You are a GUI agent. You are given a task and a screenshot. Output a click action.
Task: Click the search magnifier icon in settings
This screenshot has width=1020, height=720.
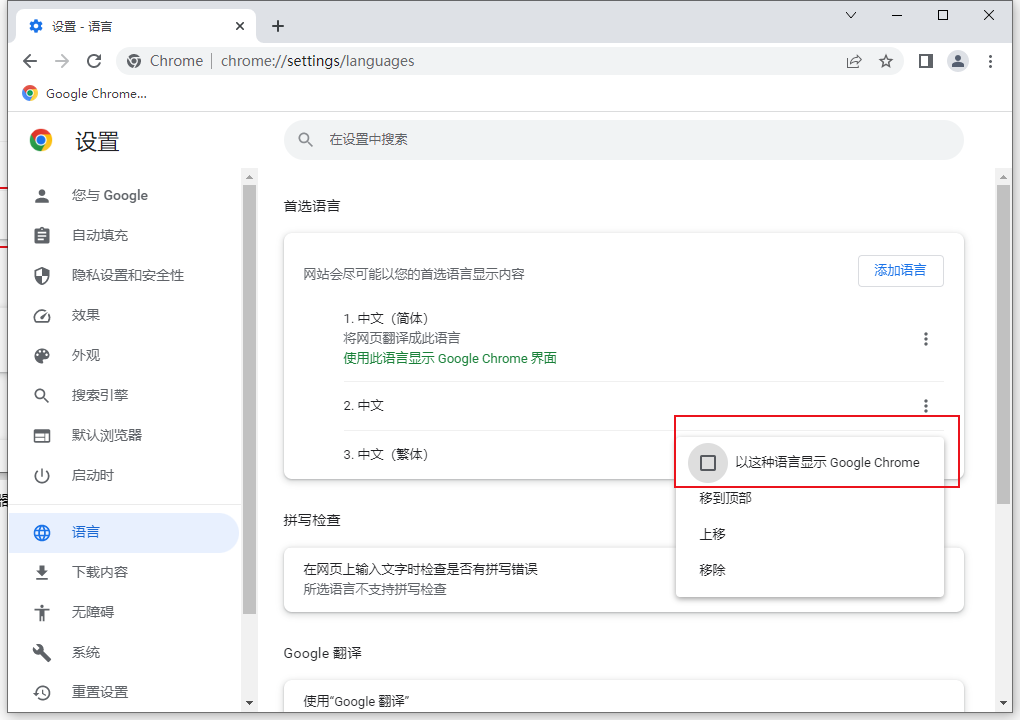[x=305, y=139]
